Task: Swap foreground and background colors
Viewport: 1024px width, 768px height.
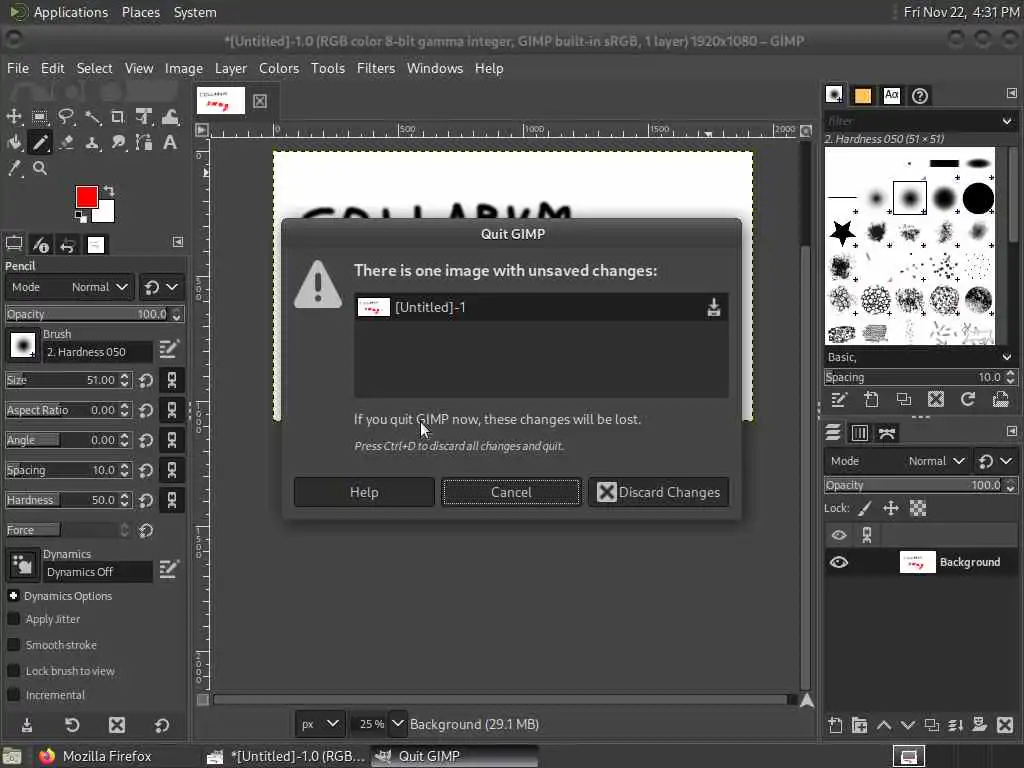Action: 109,191
